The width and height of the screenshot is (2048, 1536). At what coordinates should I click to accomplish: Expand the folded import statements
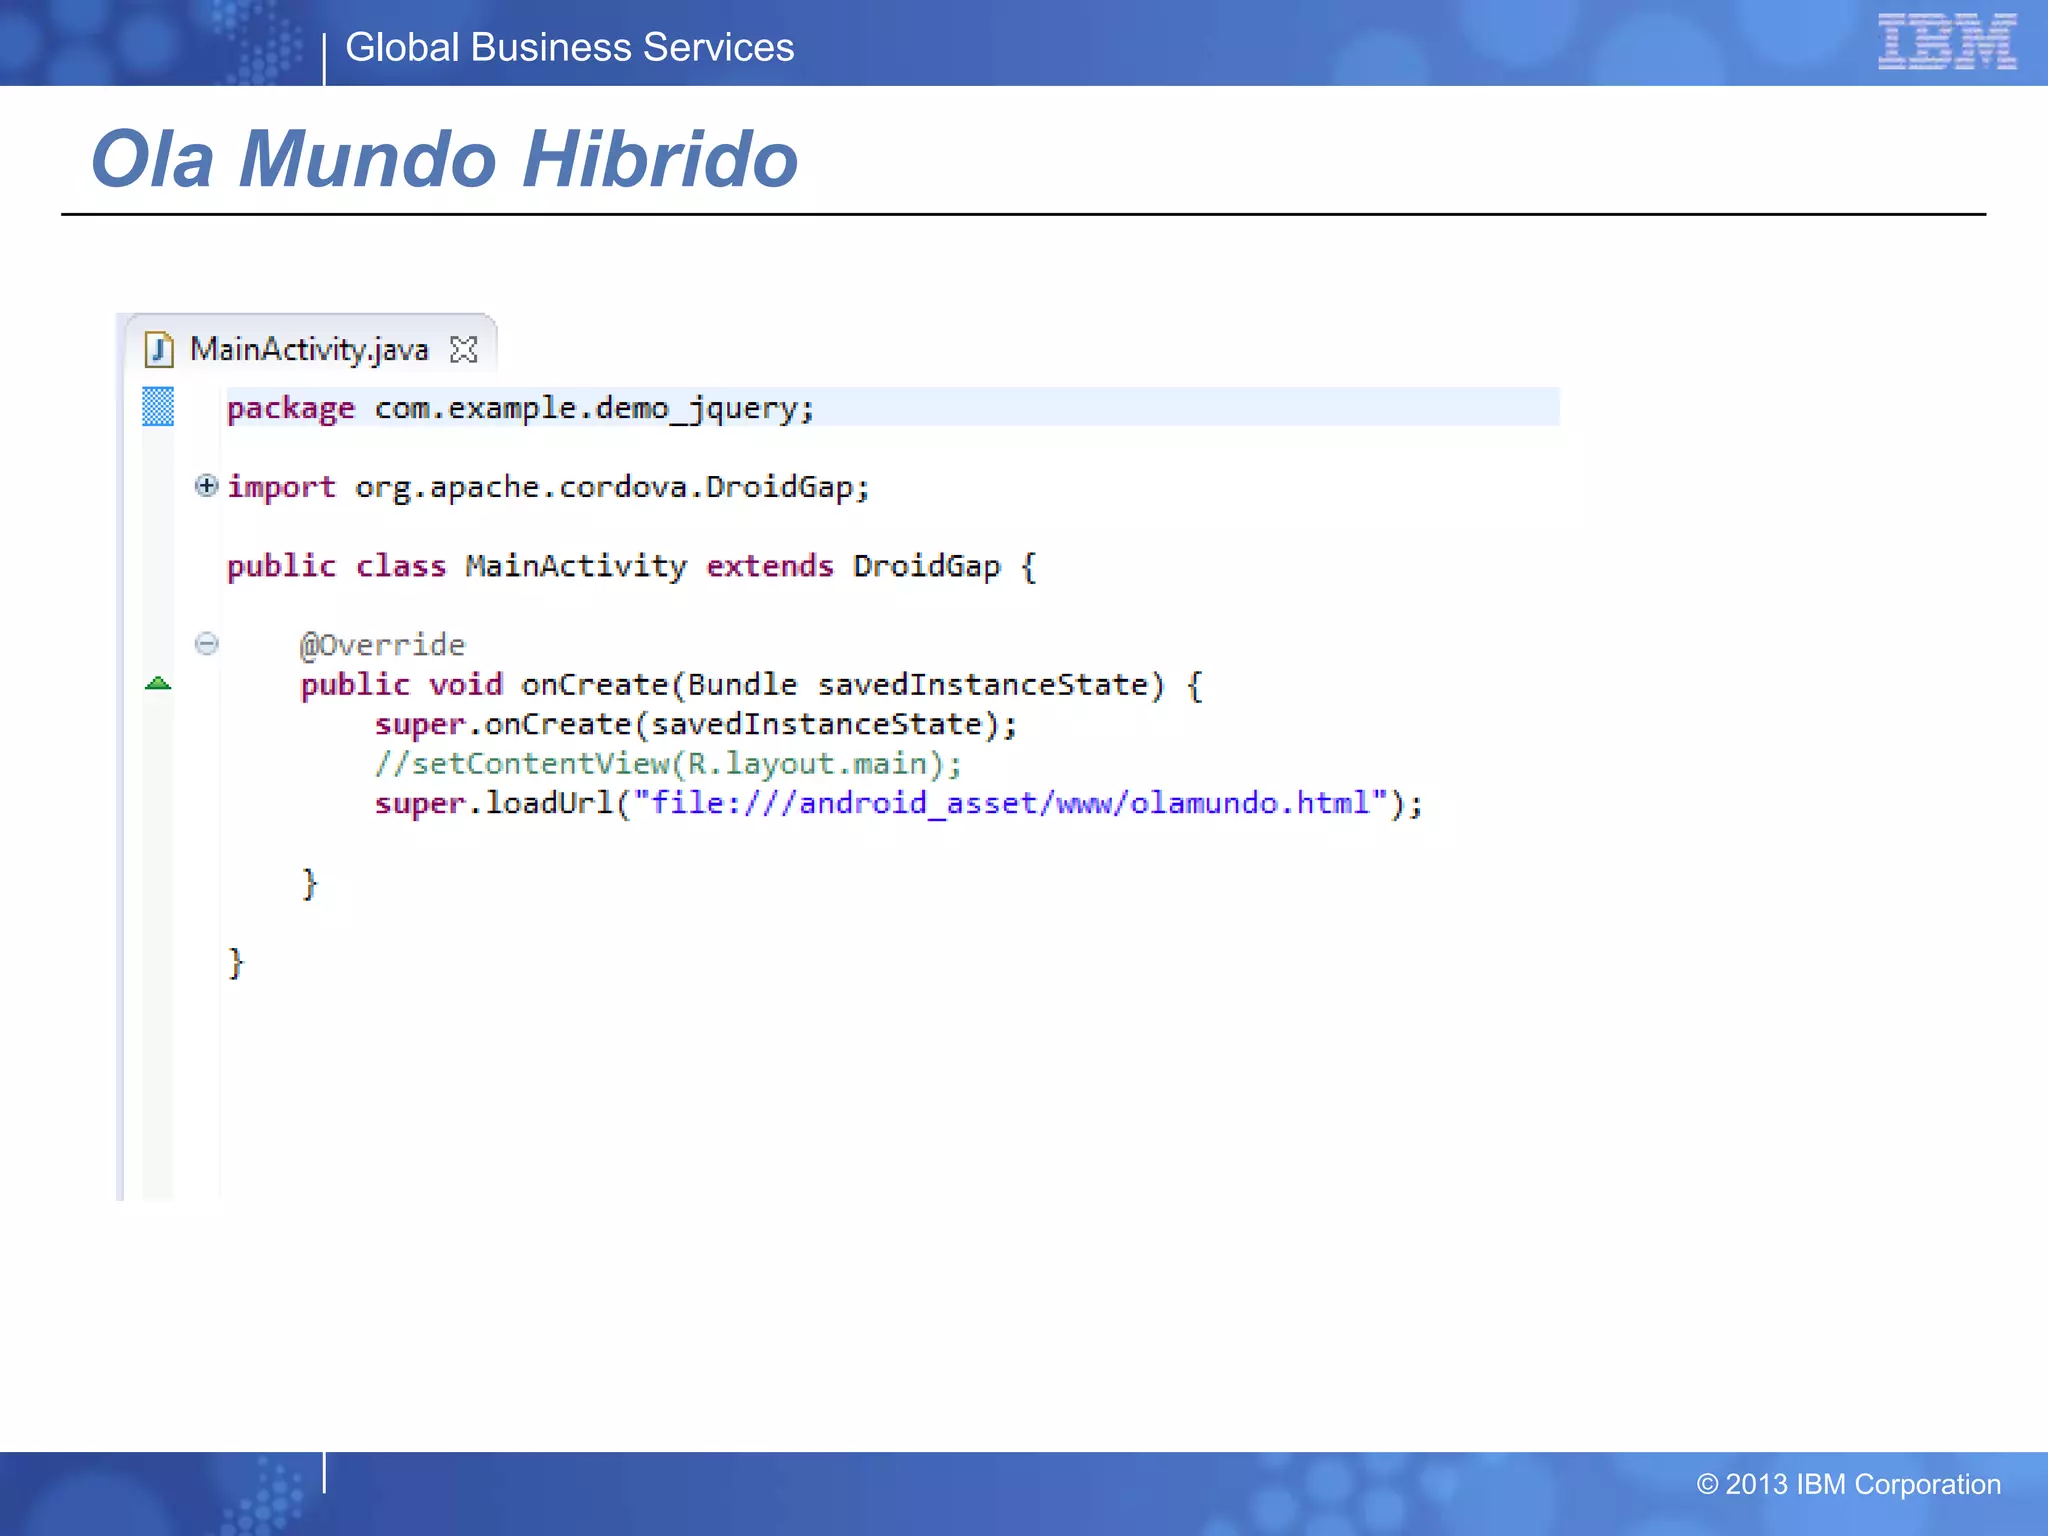click(206, 486)
